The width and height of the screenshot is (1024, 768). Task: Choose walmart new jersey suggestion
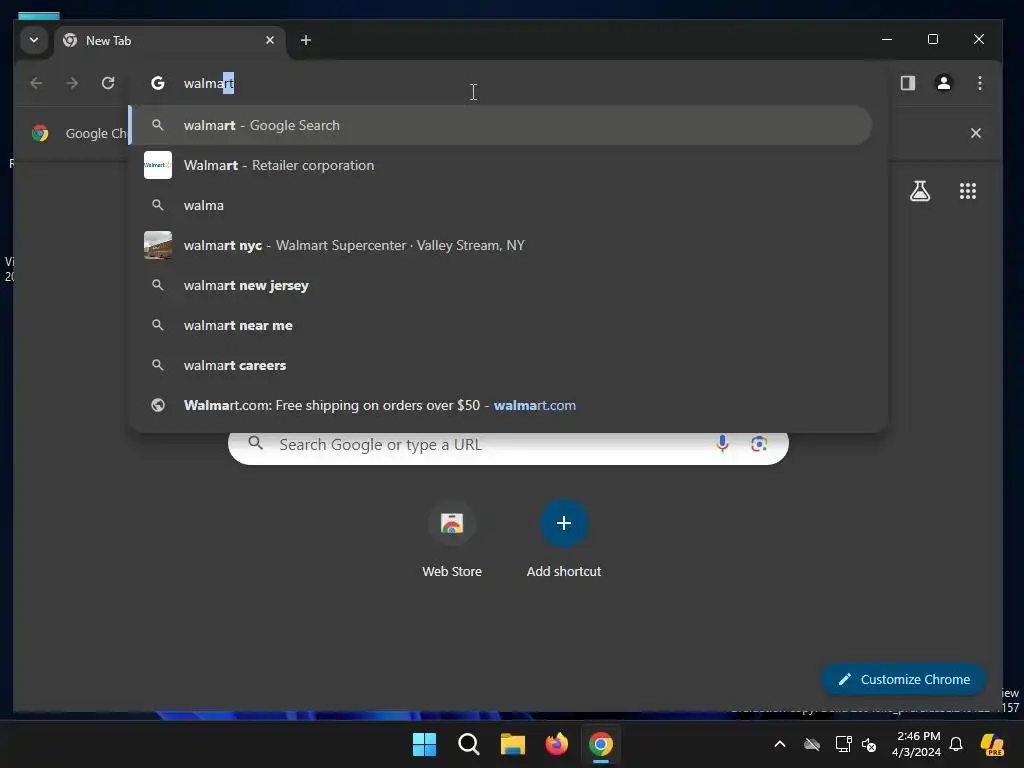[501, 285]
